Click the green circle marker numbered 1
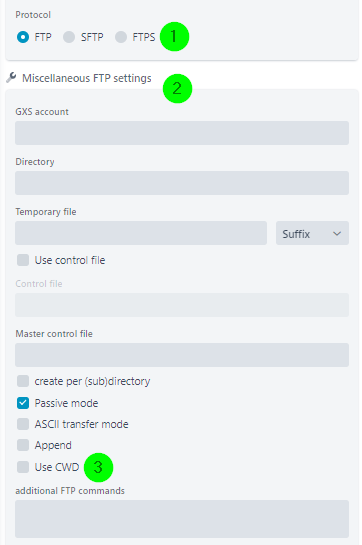The image size is (362, 545). [x=174, y=36]
